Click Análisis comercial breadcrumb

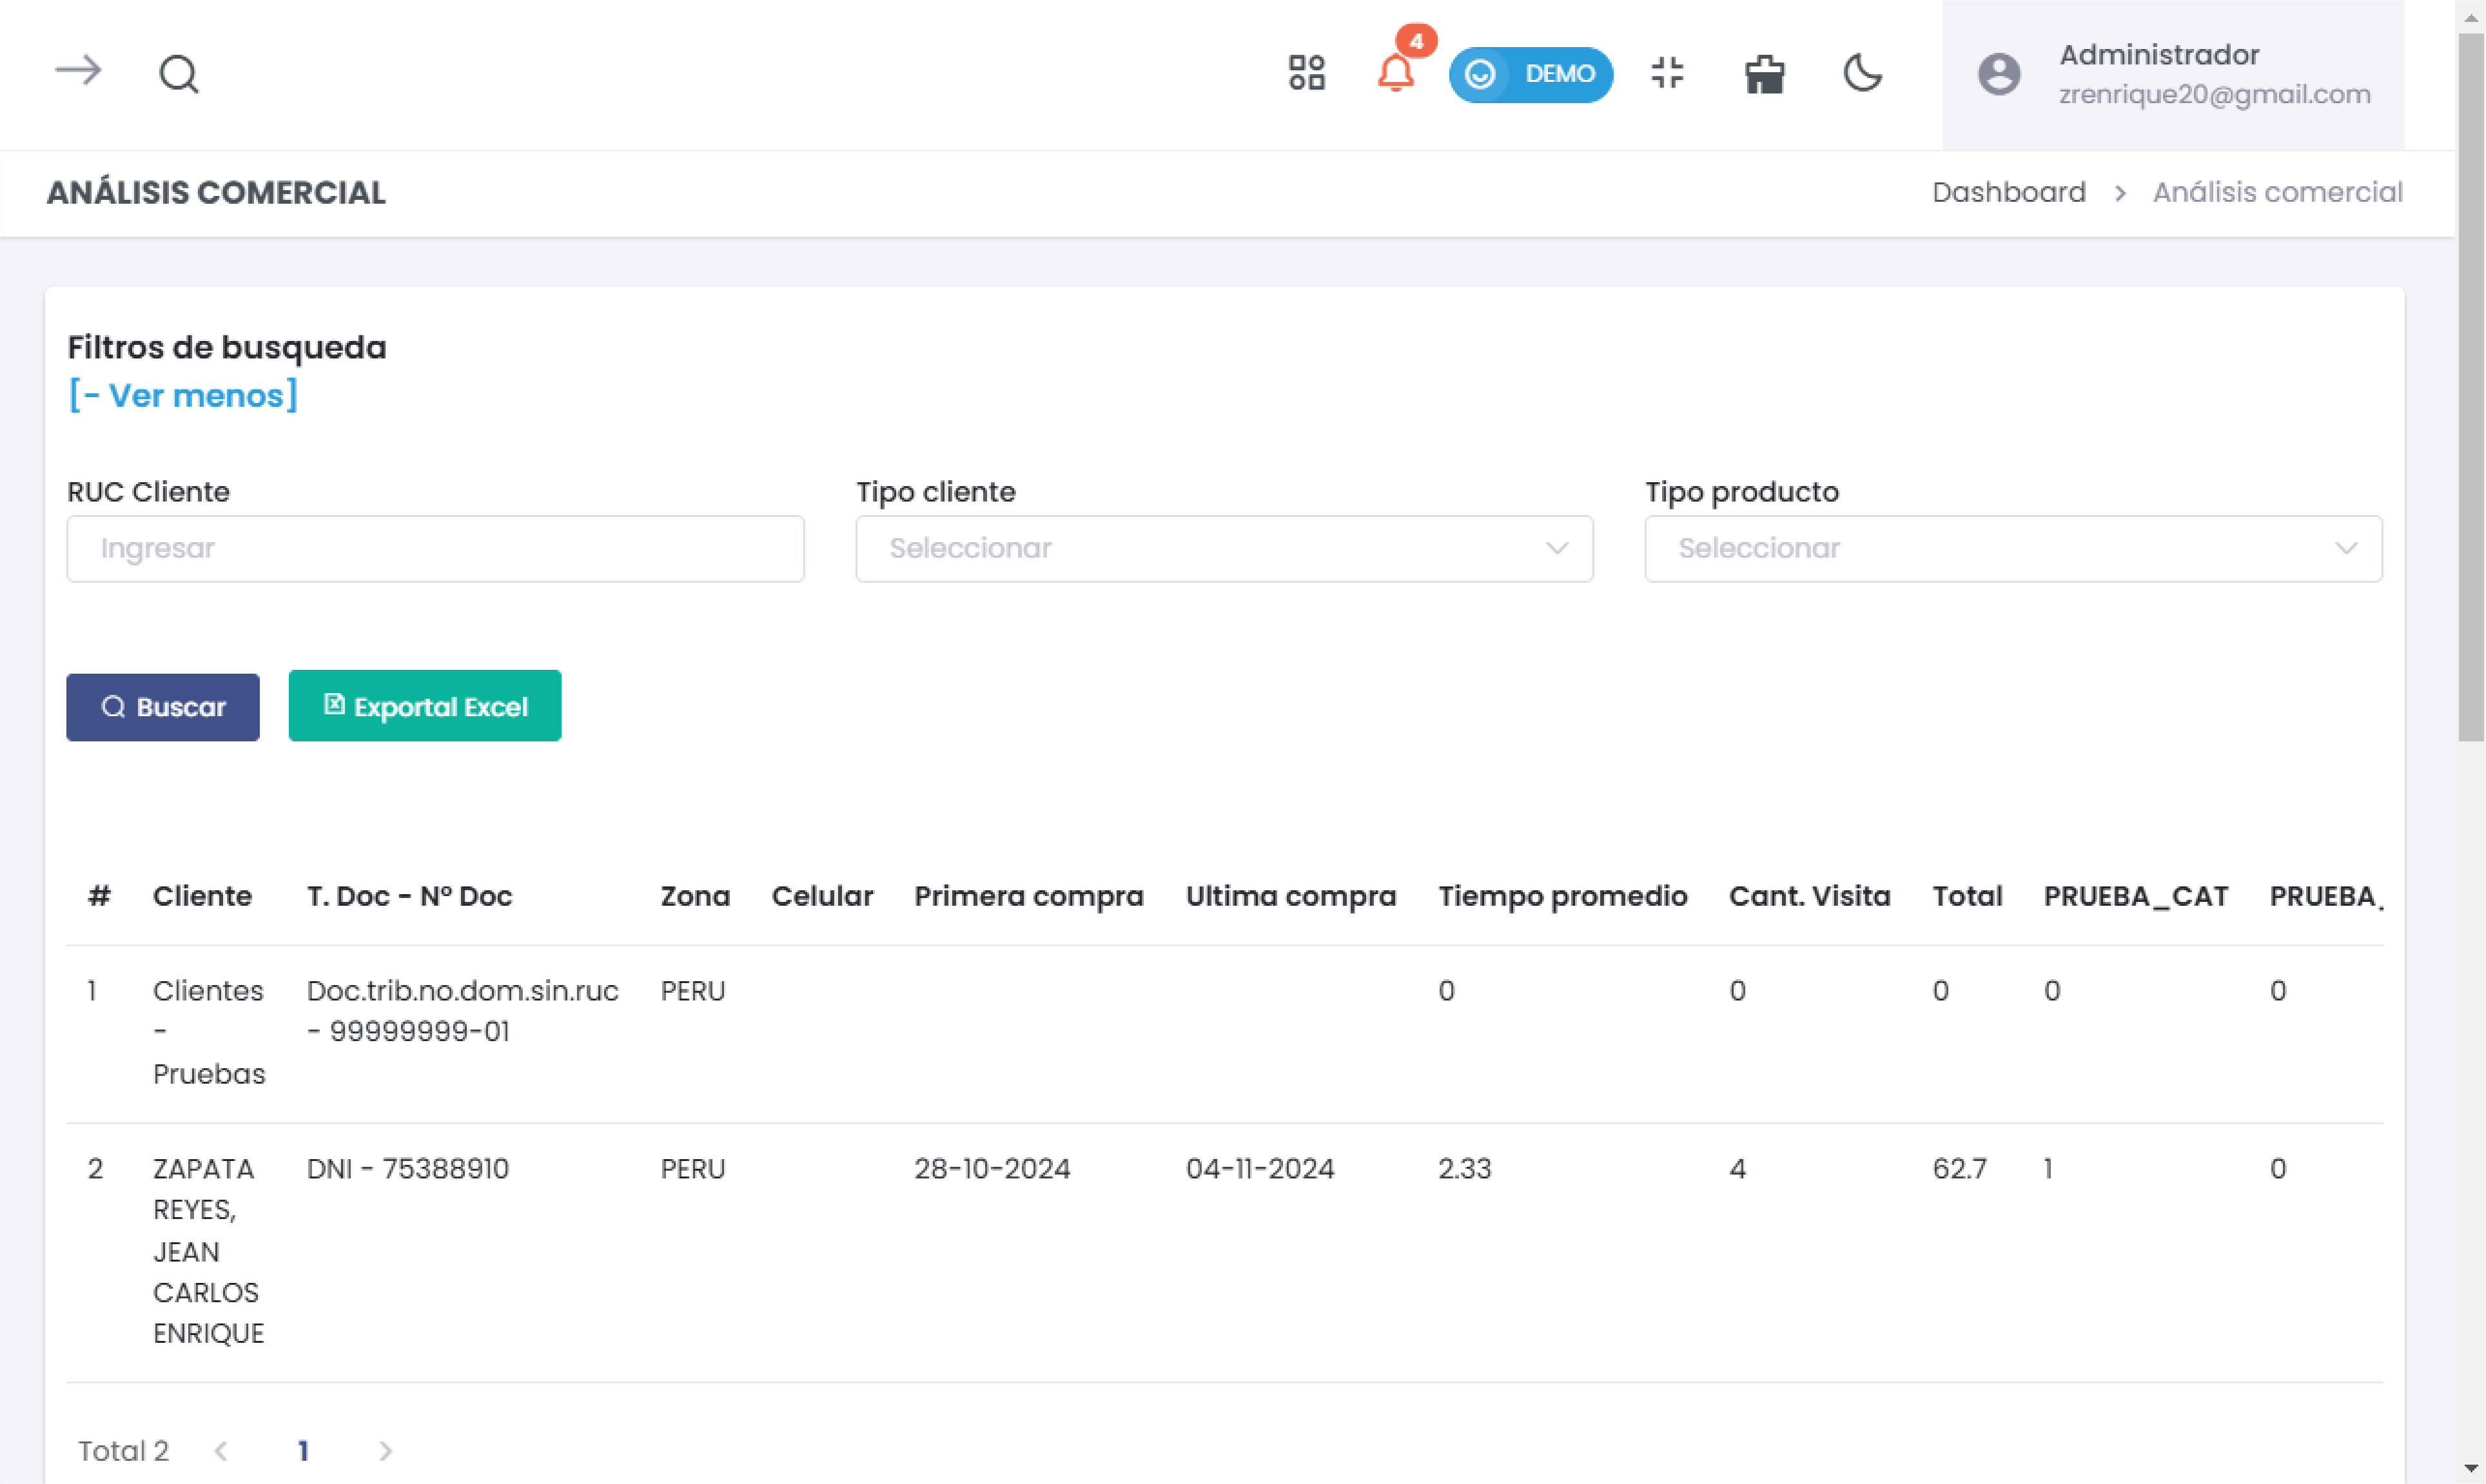(2277, 192)
